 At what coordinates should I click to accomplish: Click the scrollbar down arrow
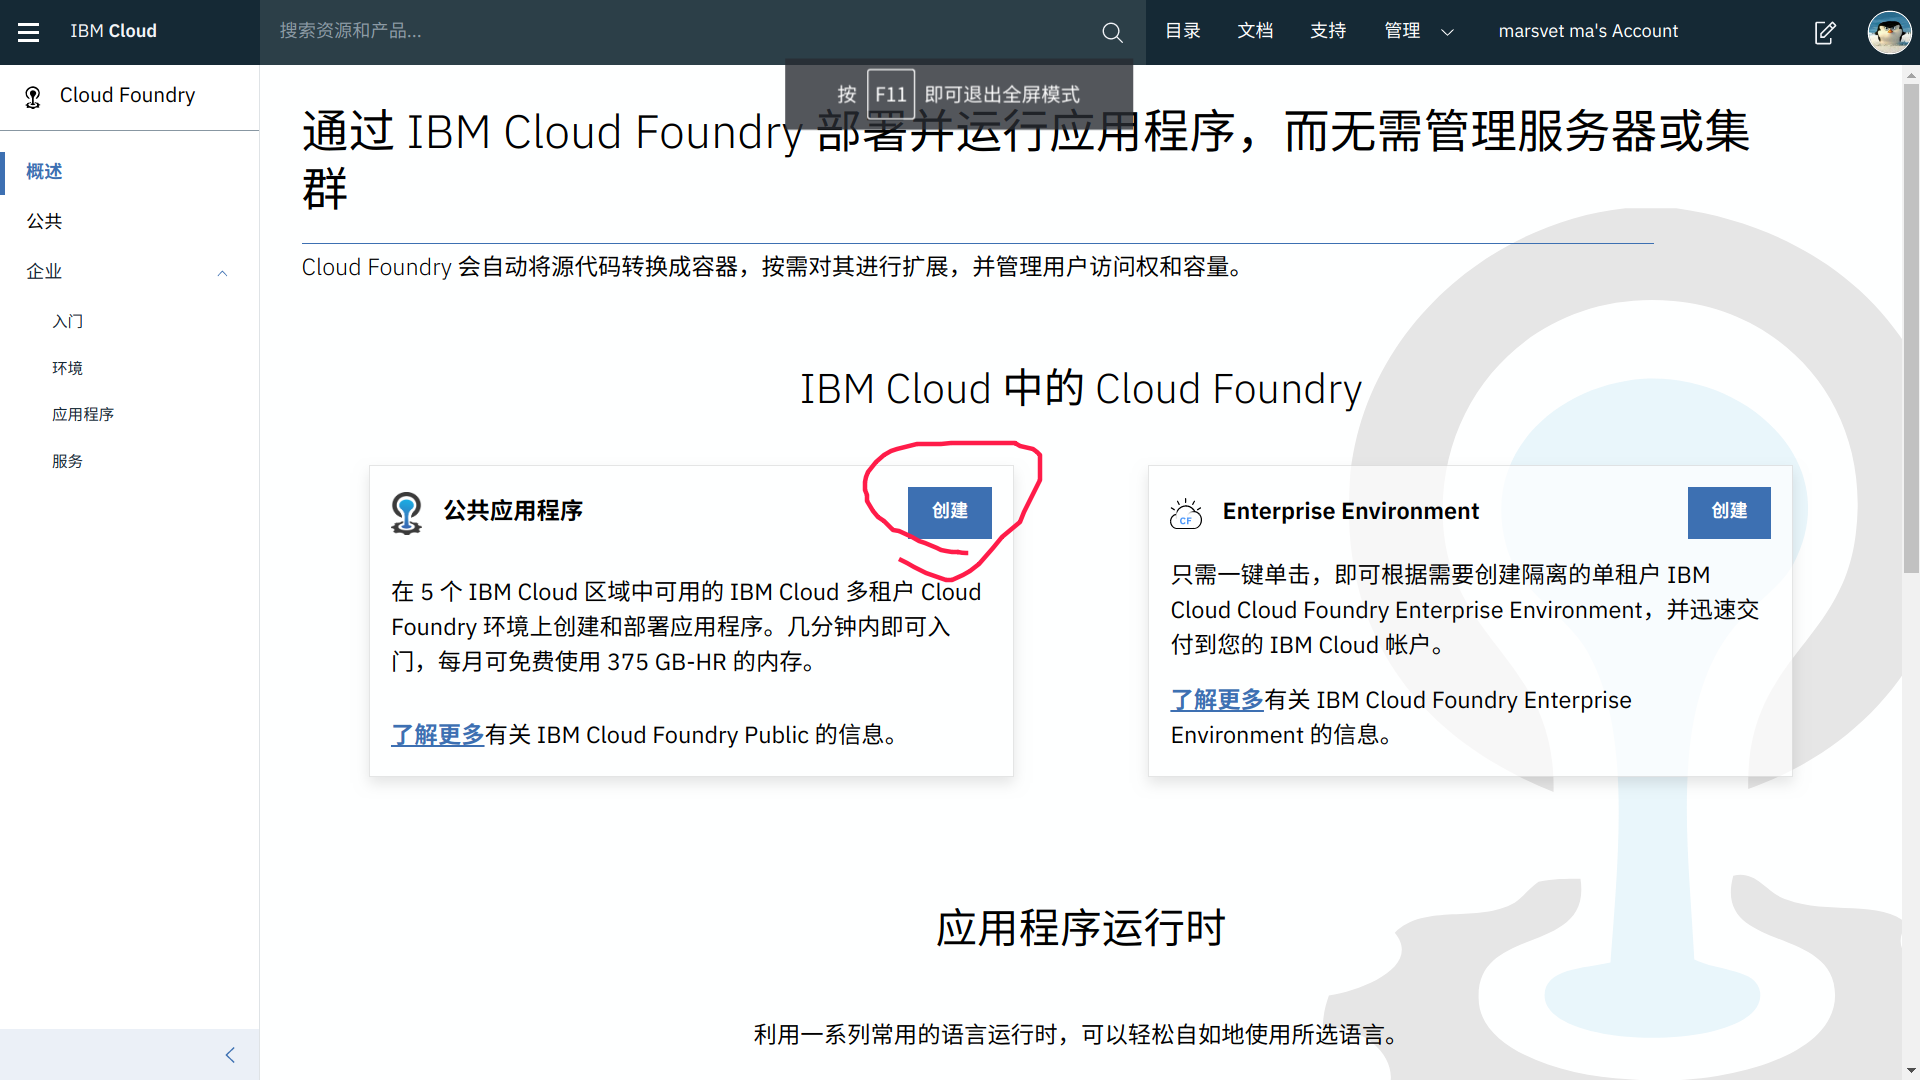(1911, 1071)
